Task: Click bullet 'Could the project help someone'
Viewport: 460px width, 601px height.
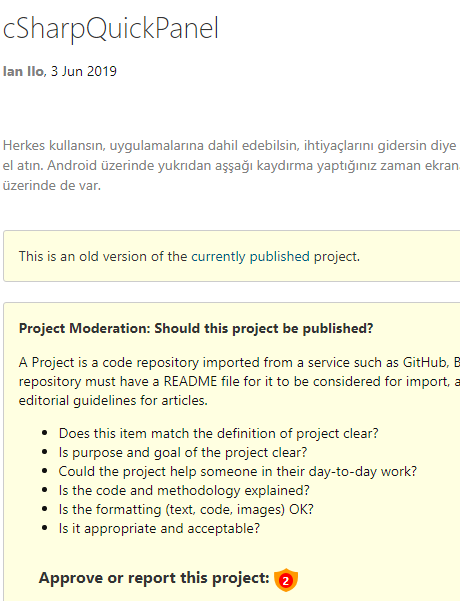Action: coord(238,471)
